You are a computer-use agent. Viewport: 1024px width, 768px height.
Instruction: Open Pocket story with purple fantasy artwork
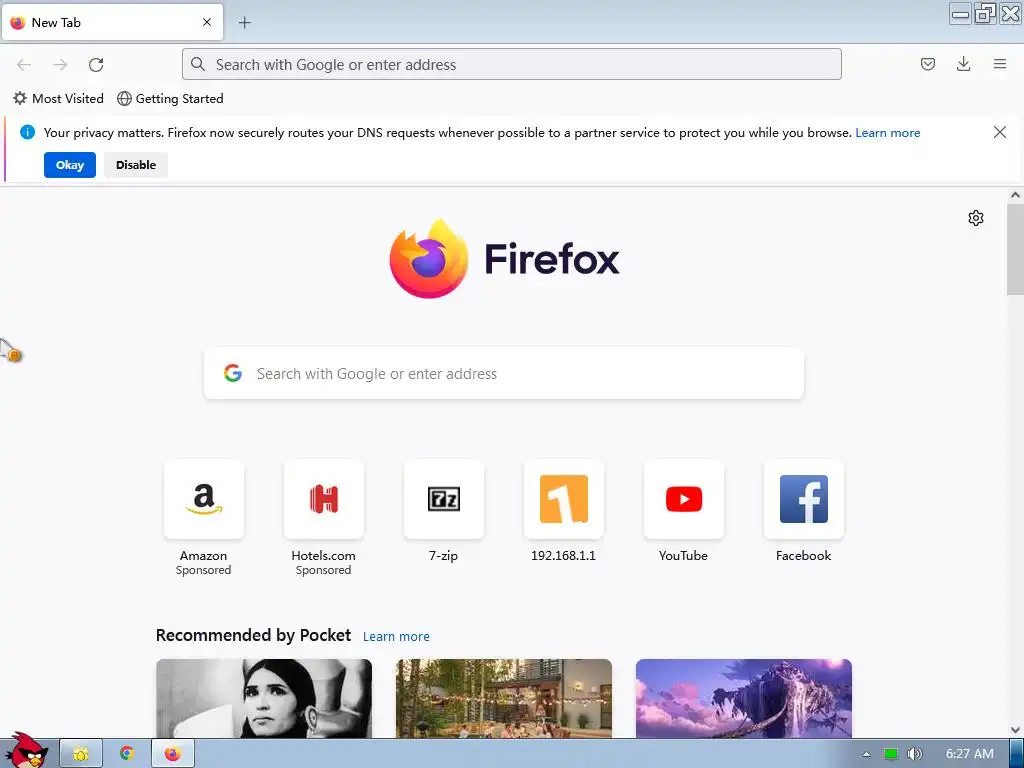click(x=744, y=698)
